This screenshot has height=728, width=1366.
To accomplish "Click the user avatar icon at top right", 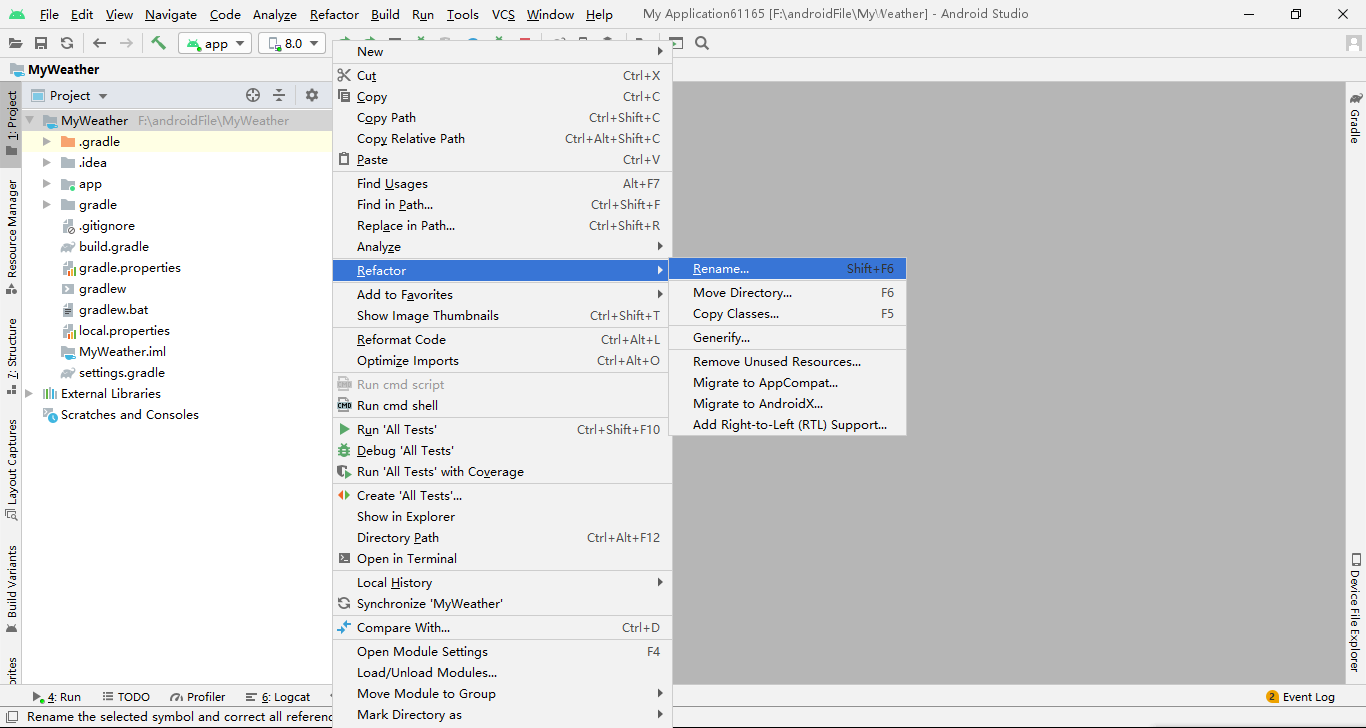I will (x=1353, y=43).
